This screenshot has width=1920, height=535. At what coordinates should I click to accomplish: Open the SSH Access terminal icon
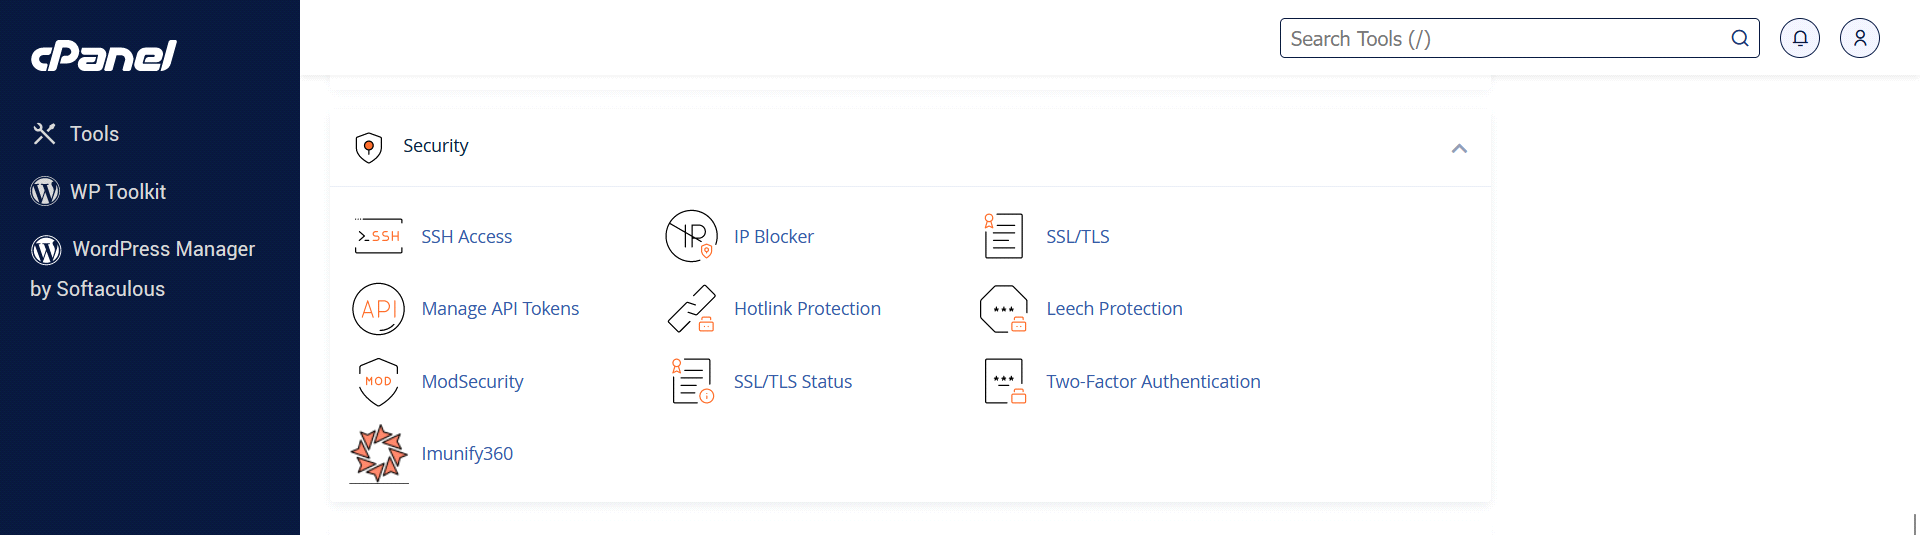pyautogui.click(x=378, y=236)
